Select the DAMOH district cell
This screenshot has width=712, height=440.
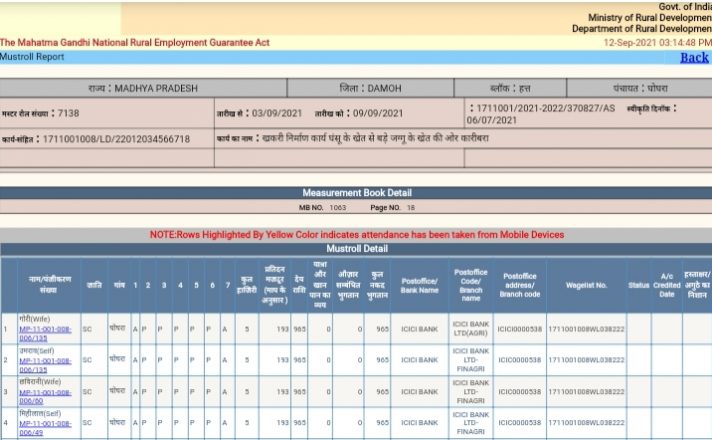tap(371, 88)
